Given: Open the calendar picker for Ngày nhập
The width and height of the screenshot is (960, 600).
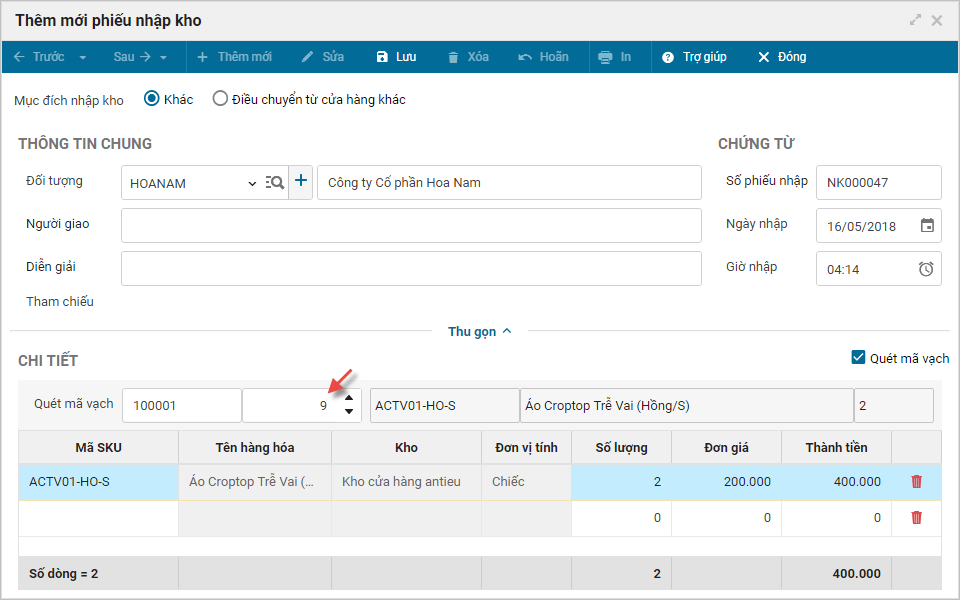Looking at the screenshot, I should pos(927,226).
